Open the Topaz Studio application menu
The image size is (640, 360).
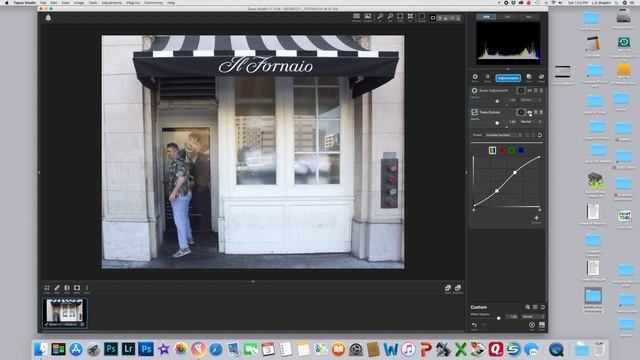click(24, 2)
